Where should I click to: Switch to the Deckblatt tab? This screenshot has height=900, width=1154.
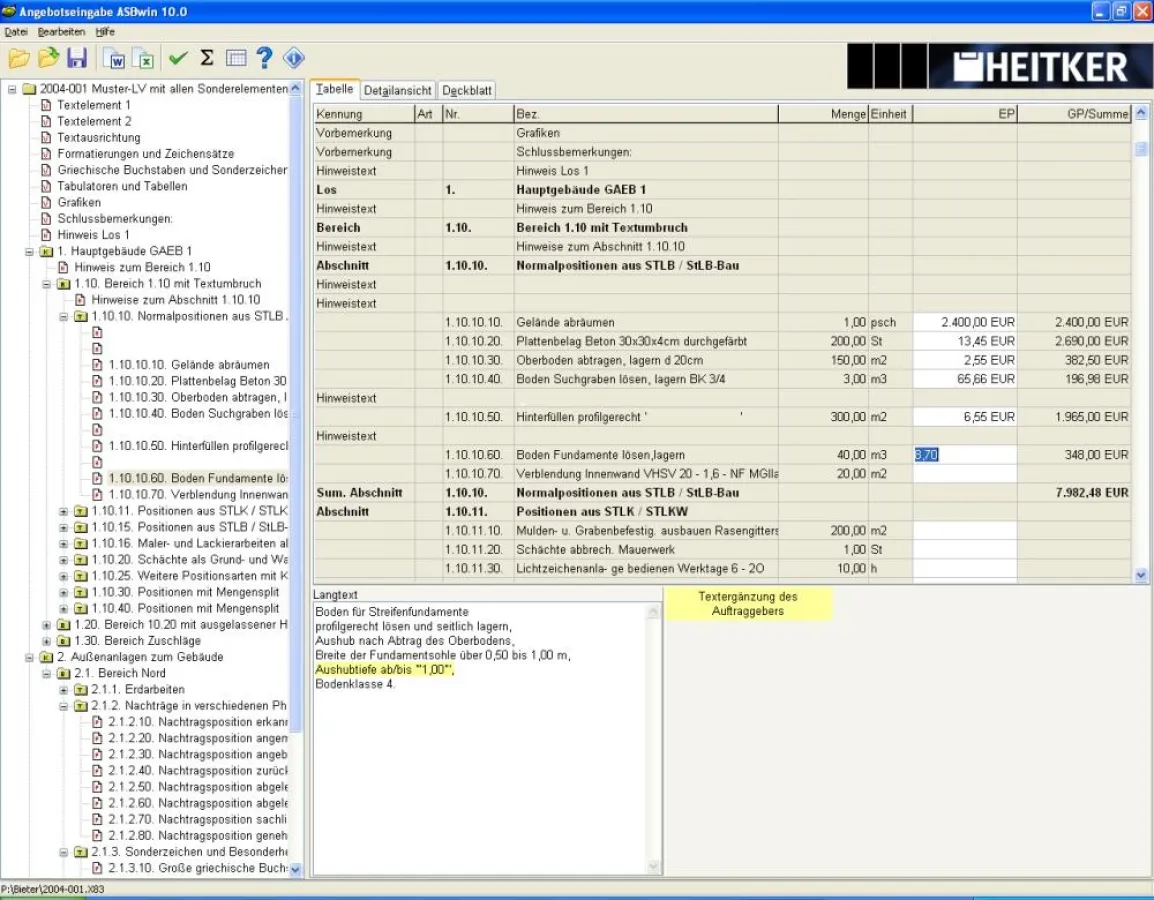pyautogui.click(x=466, y=90)
